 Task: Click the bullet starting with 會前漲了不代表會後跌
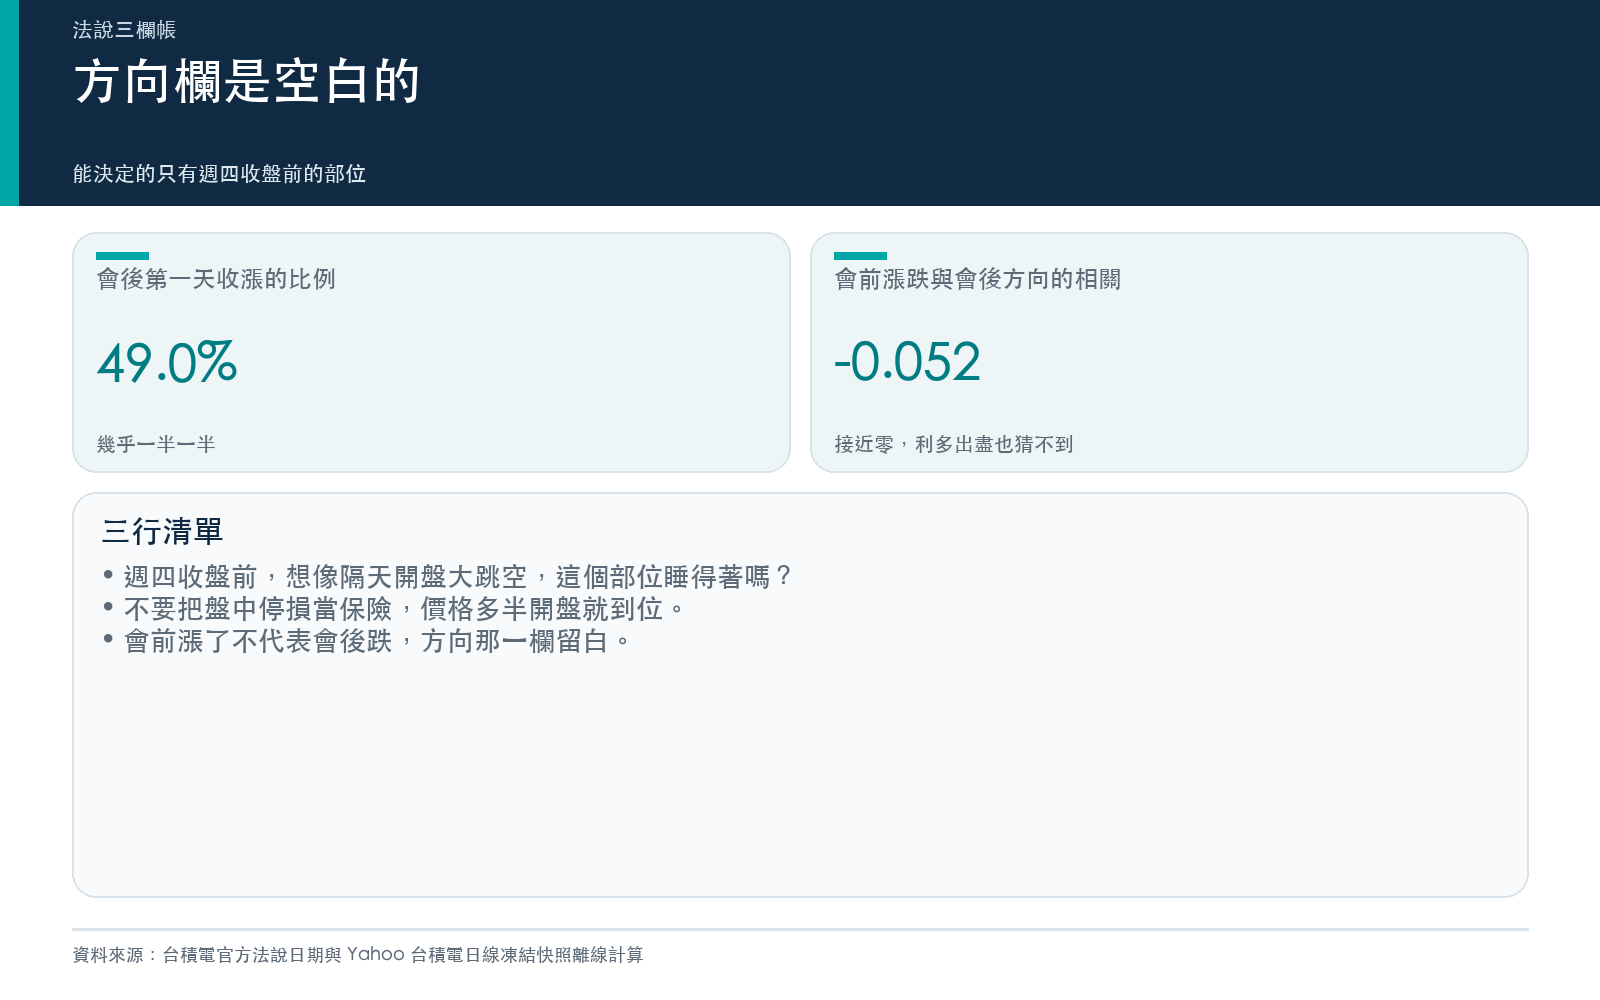coord(367,641)
